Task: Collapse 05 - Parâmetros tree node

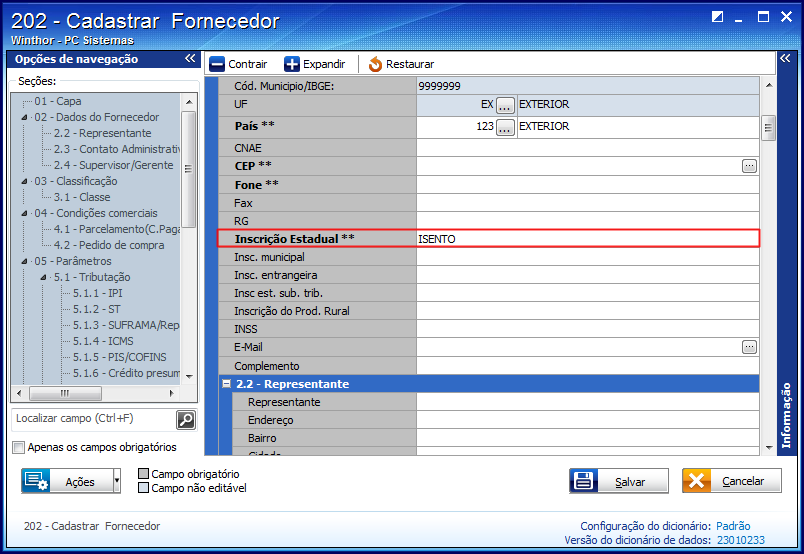Action: pos(25,262)
